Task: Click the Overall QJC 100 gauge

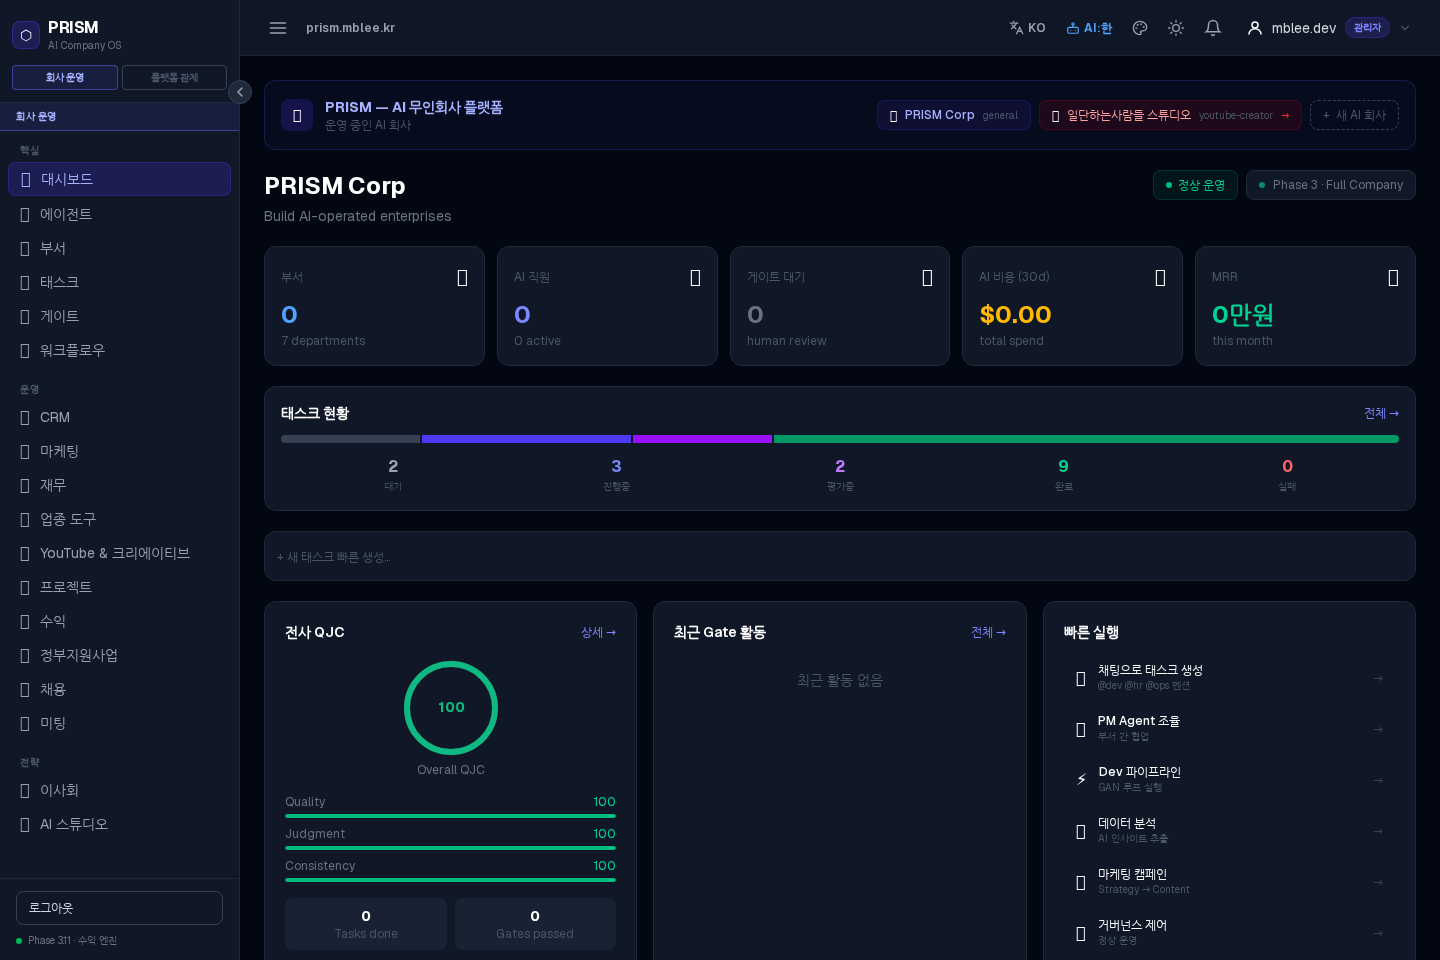Action: pos(451,707)
